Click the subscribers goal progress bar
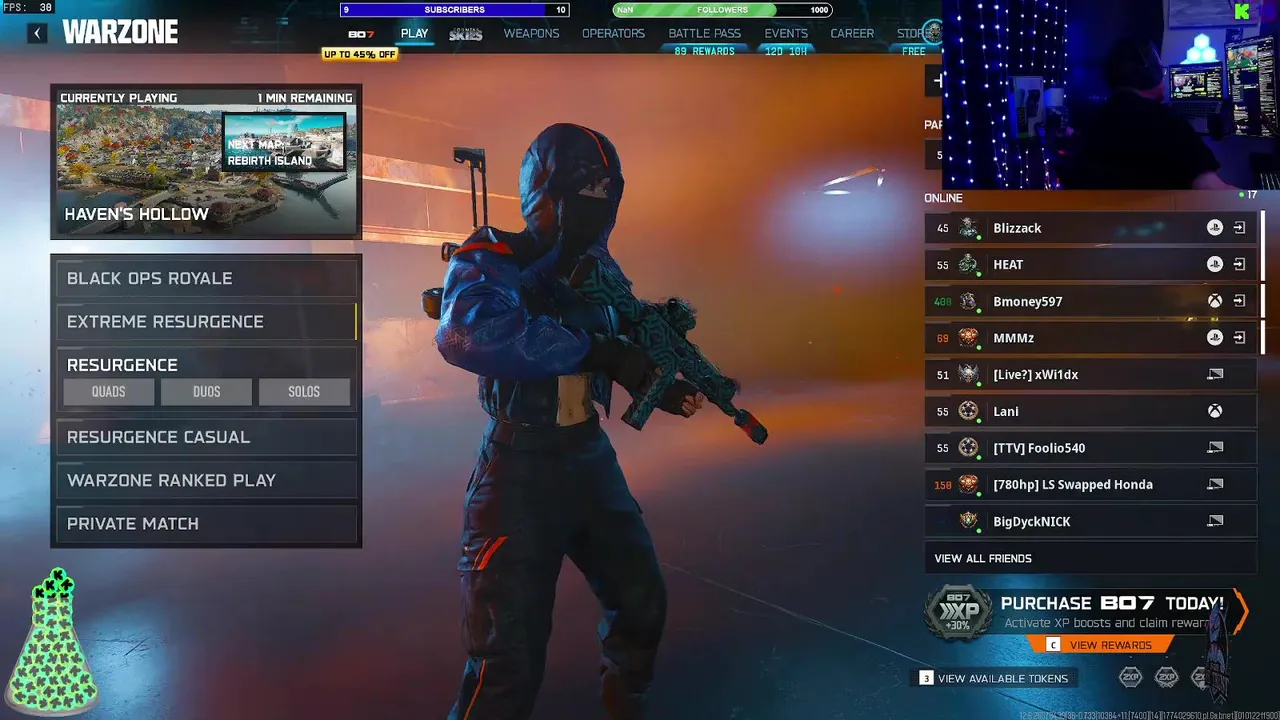The width and height of the screenshot is (1280, 720). (x=455, y=10)
